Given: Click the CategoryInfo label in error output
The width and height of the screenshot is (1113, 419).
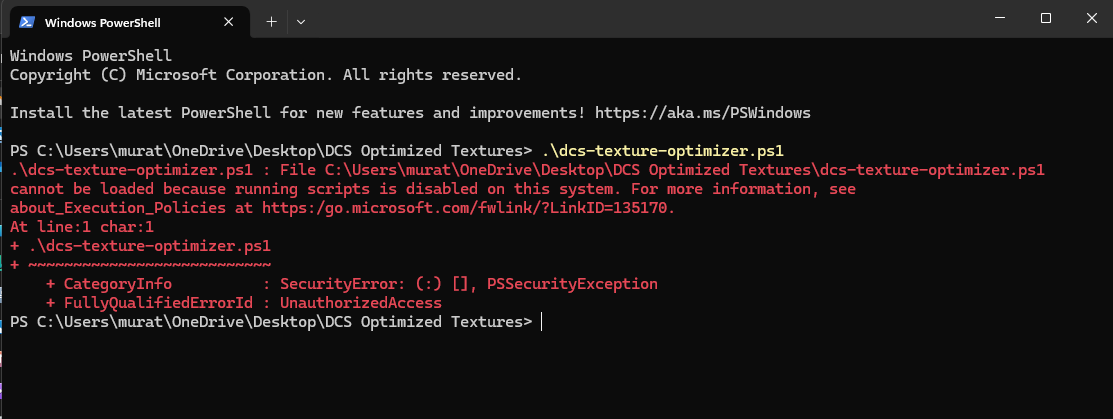Looking at the screenshot, I should 118,284.
